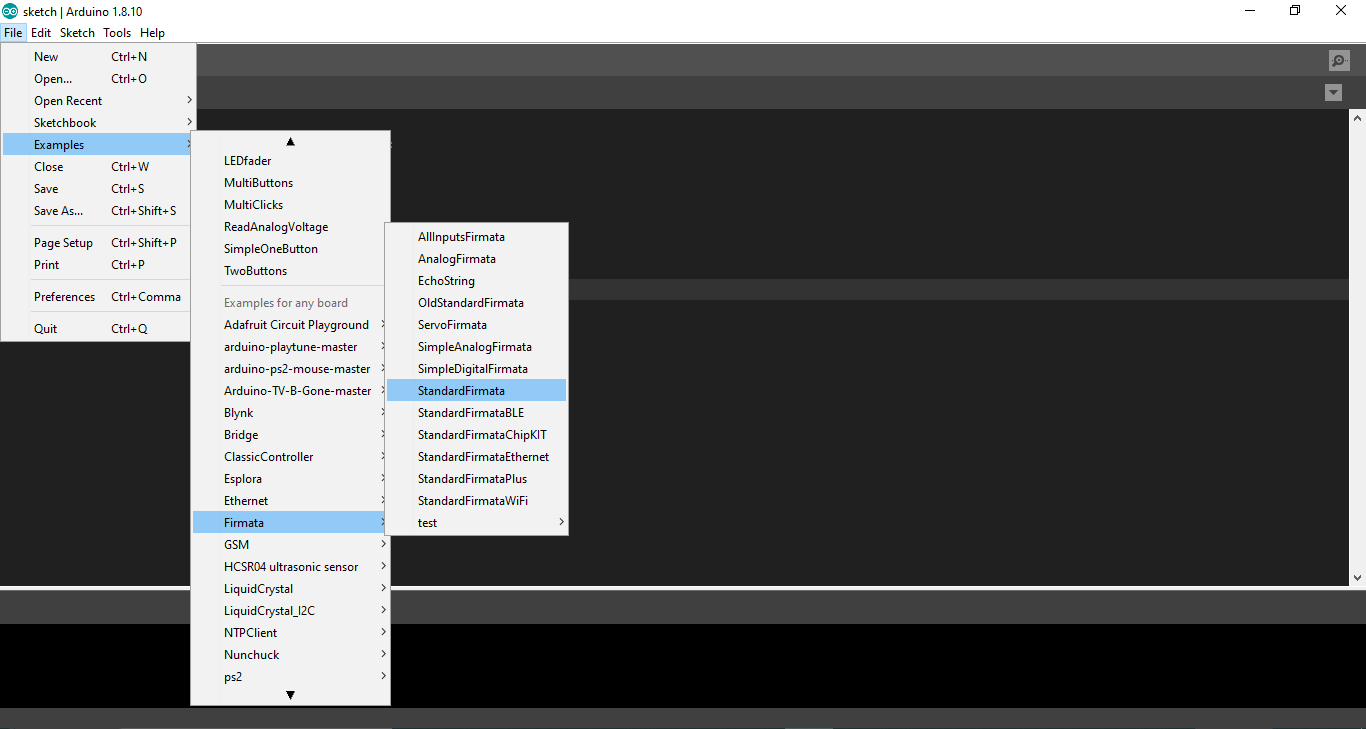
Task: Open the StandardFirmataEthernet sketch
Action: [476, 457]
